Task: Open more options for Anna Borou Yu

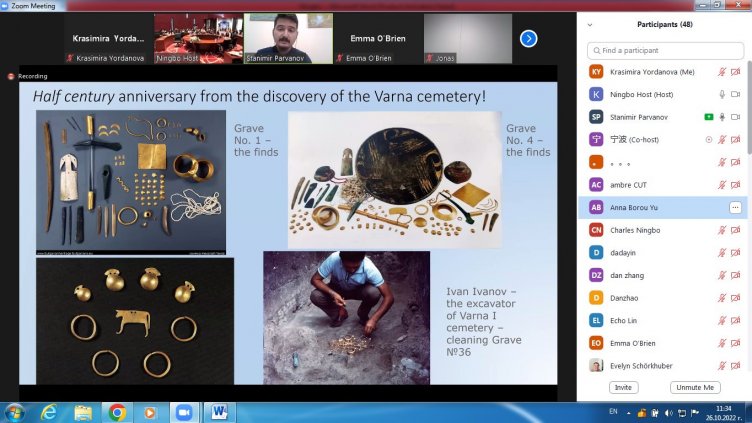Action: [735, 207]
